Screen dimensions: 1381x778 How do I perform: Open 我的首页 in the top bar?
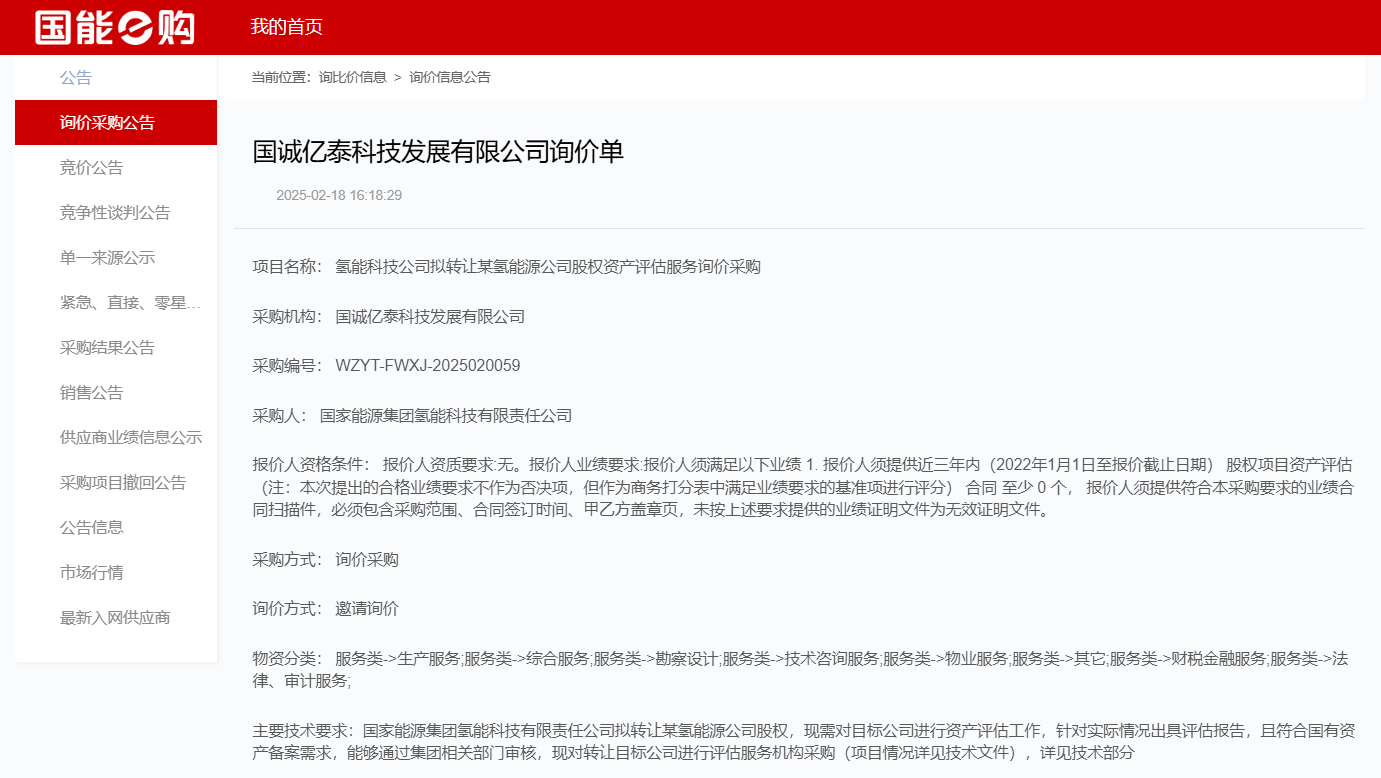pos(287,27)
